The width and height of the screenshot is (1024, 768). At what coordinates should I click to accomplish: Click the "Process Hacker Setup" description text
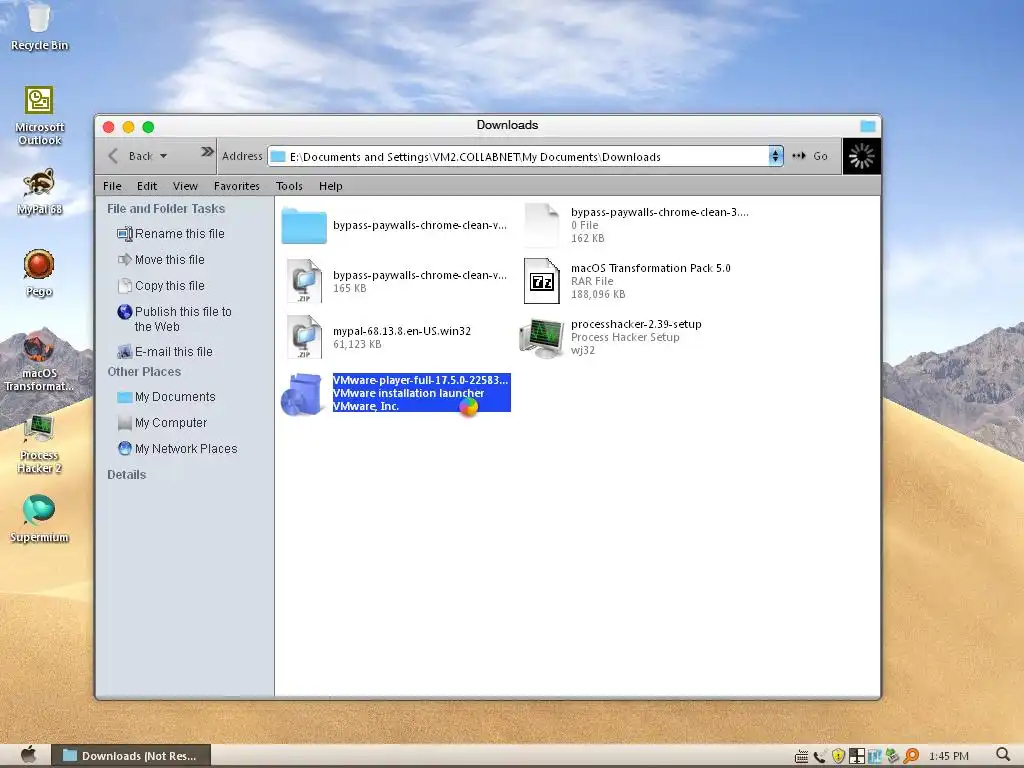click(625, 337)
